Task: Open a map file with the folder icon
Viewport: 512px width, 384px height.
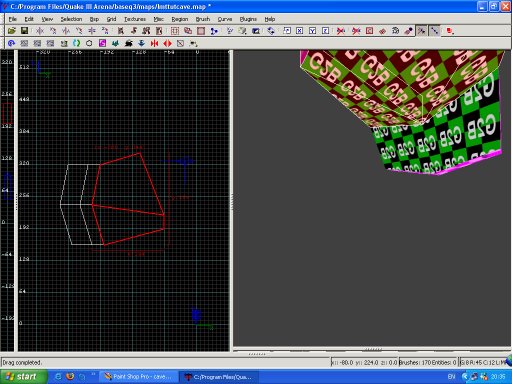Action: pyautogui.click(x=12, y=31)
